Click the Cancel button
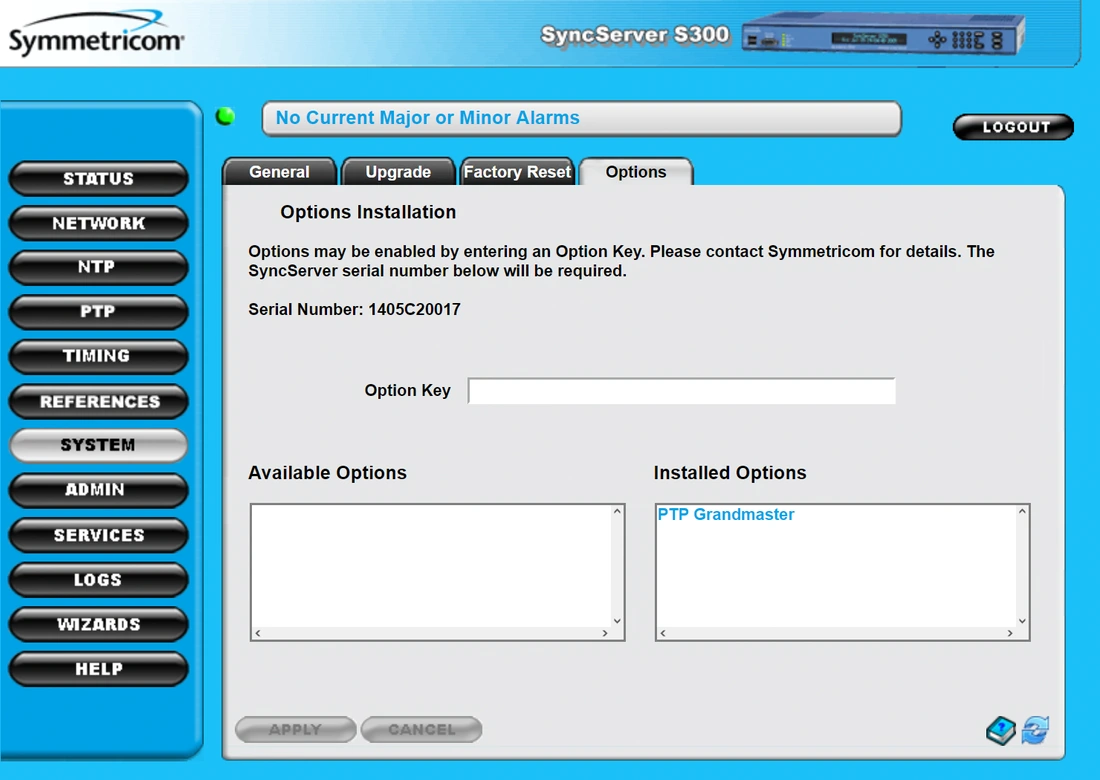Image resolution: width=1100 pixels, height=780 pixels. (x=421, y=730)
